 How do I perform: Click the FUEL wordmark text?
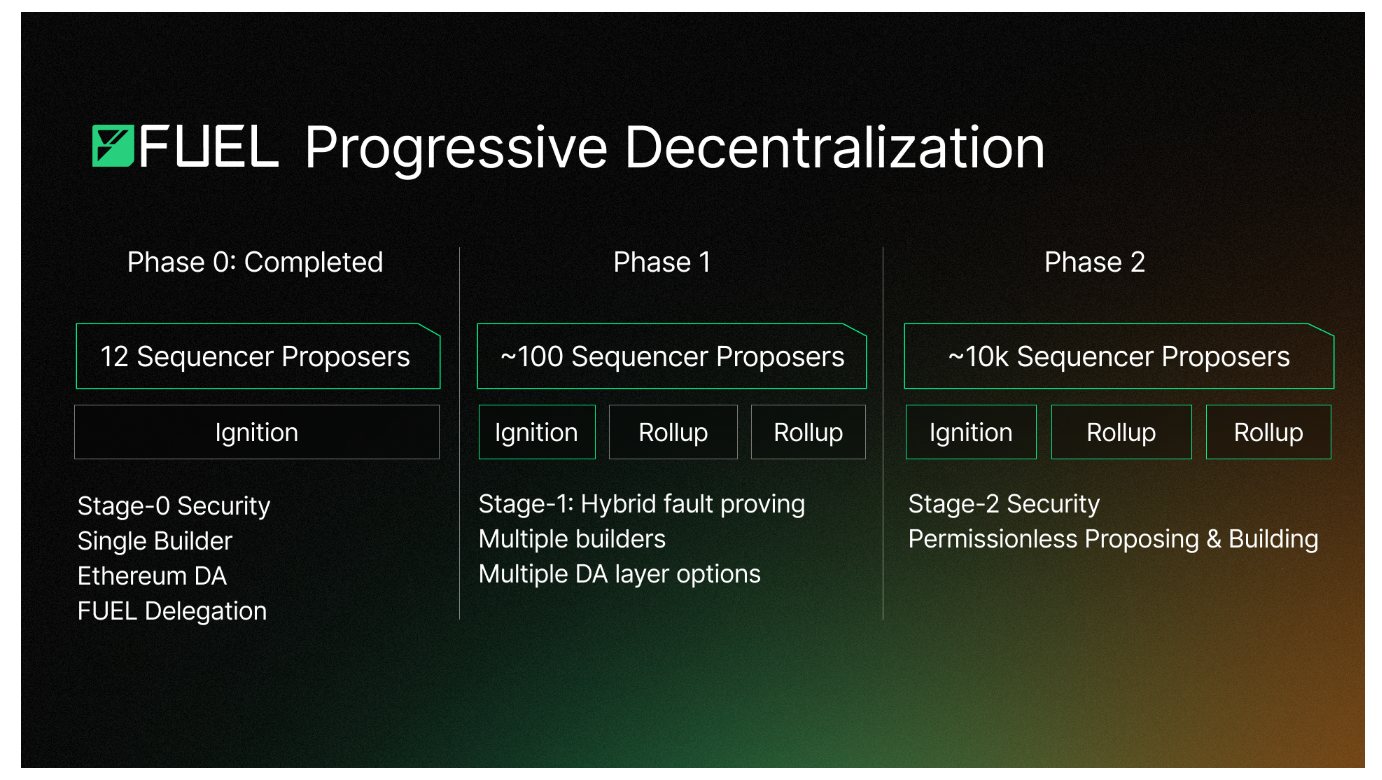(x=208, y=147)
